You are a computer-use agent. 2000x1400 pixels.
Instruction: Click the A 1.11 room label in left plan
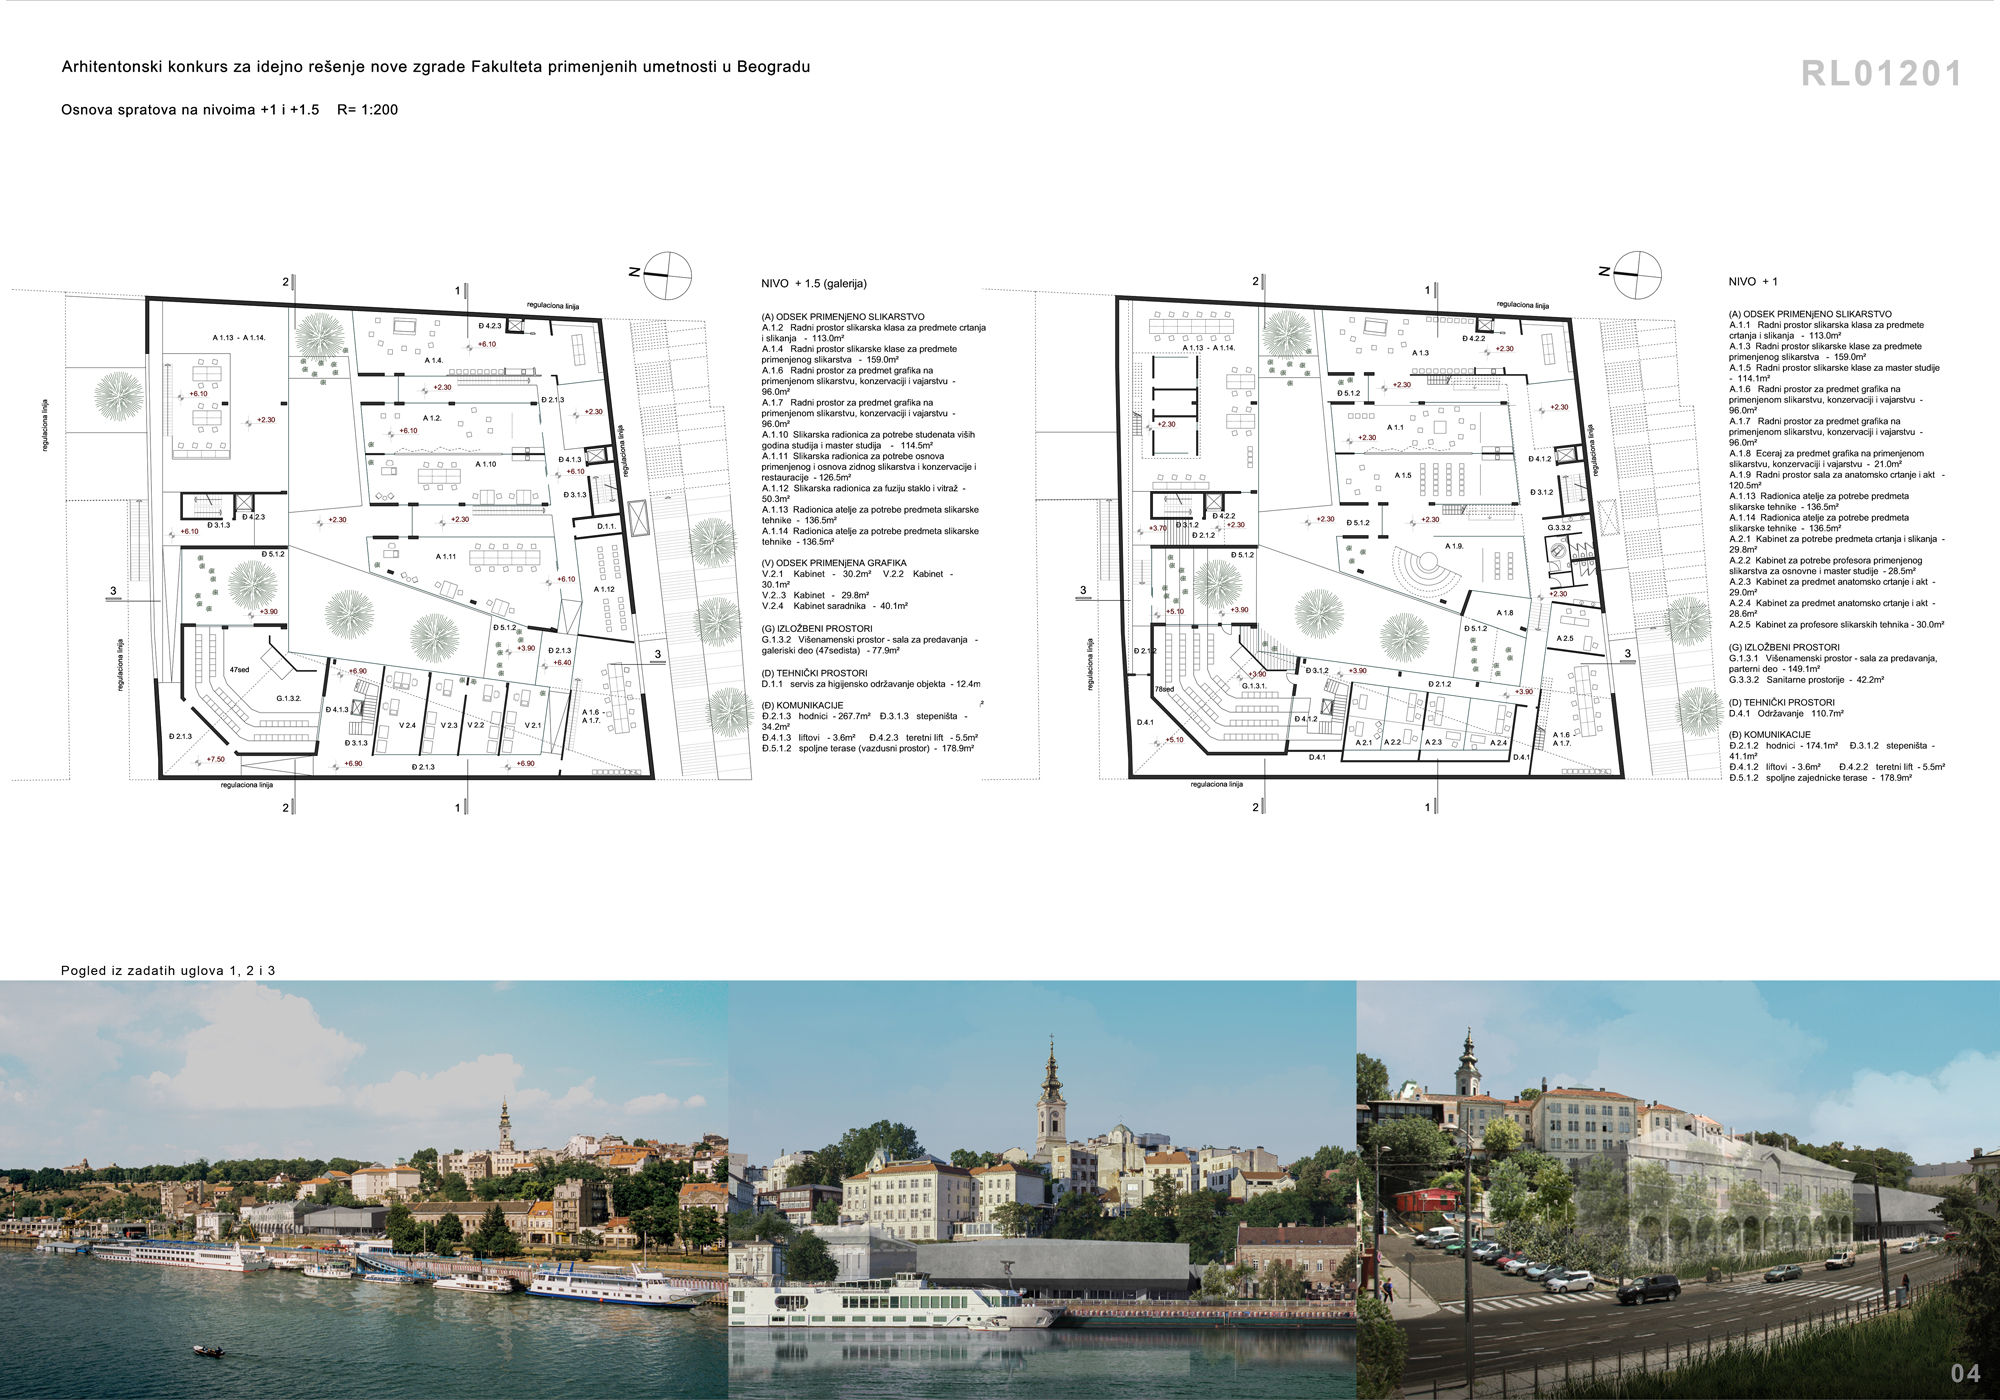tap(446, 557)
